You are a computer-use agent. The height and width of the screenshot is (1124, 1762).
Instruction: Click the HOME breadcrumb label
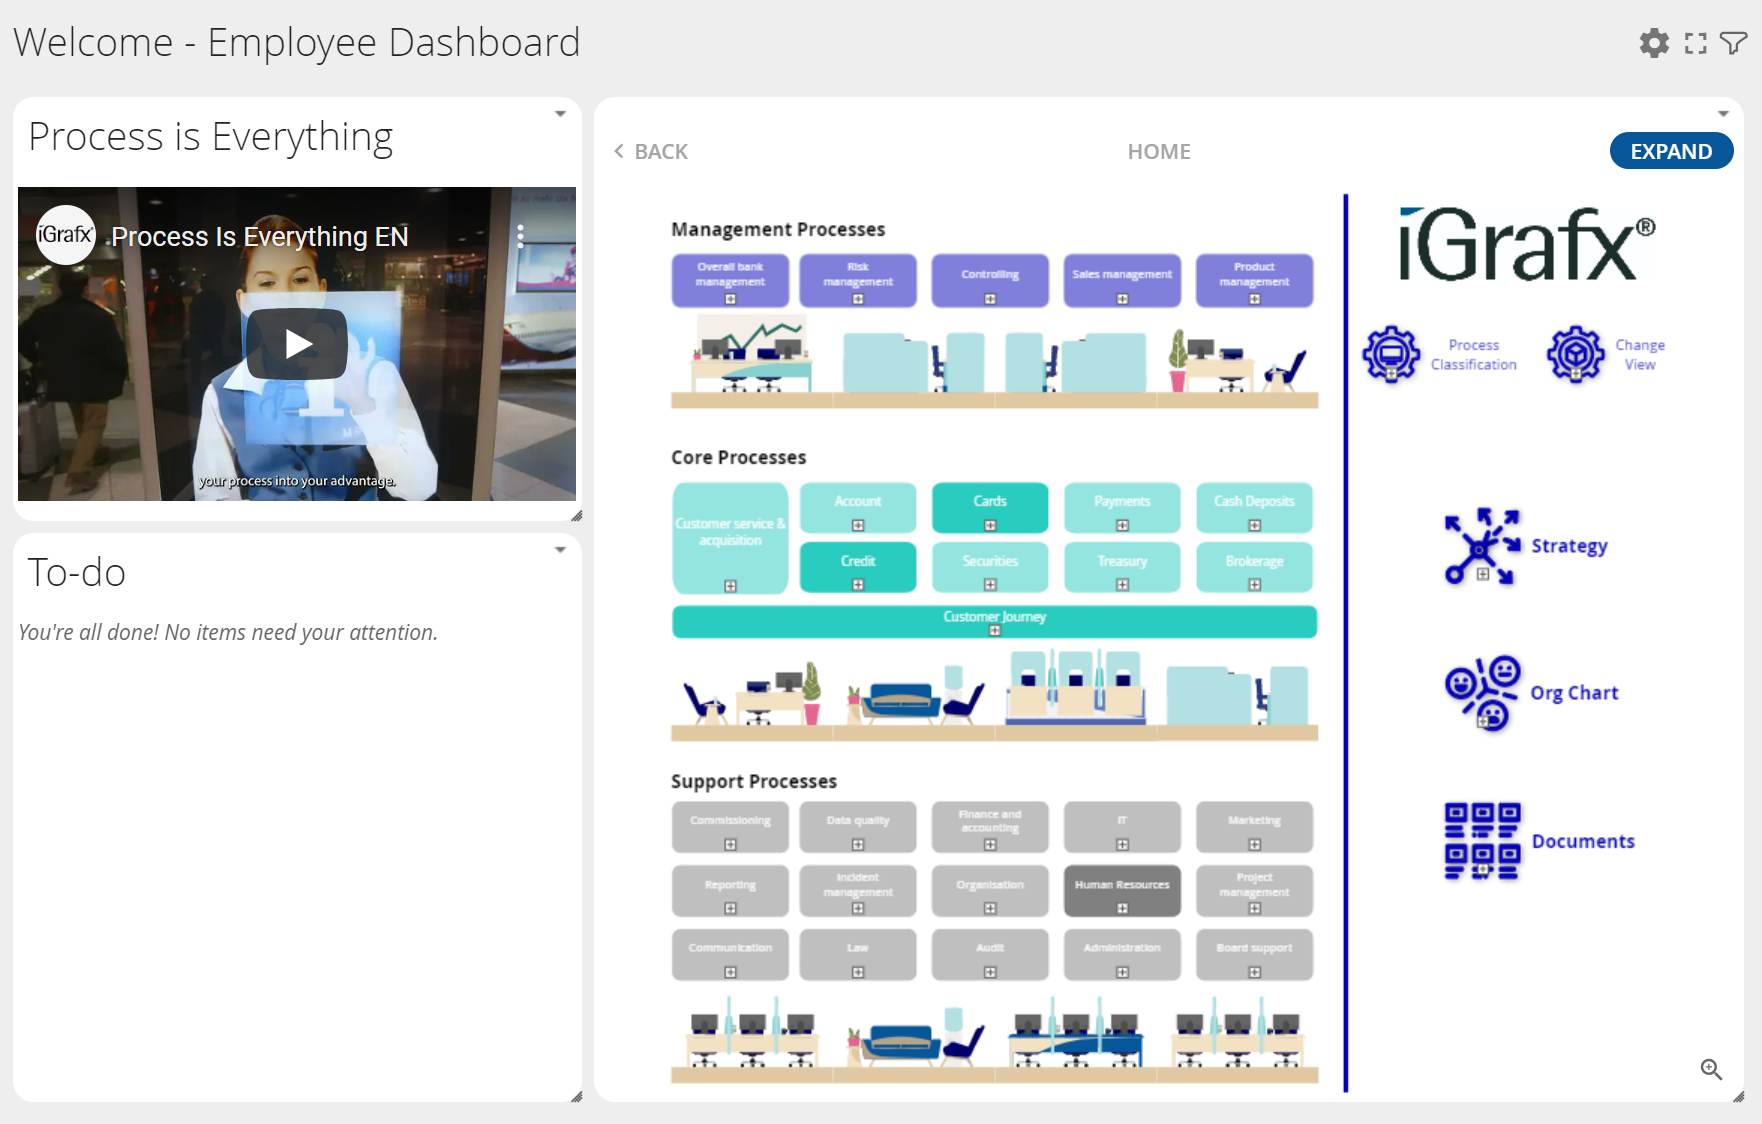[1159, 151]
